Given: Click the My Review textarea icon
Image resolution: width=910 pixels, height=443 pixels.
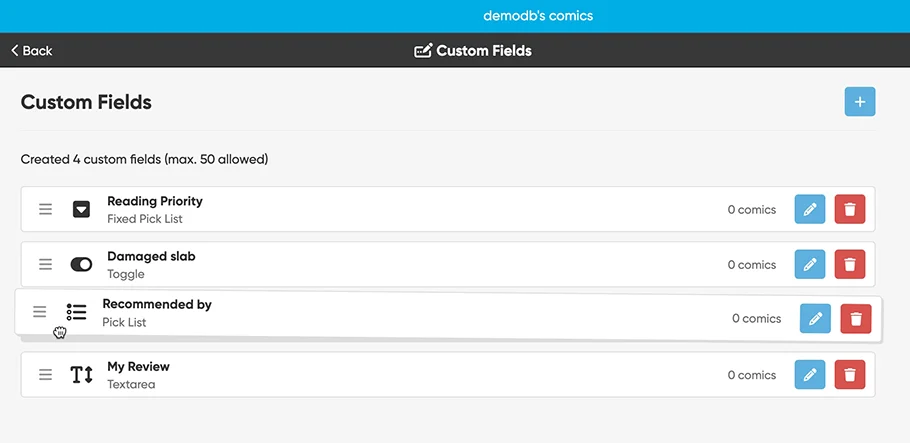Looking at the screenshot, I should (x=81, y=375).
